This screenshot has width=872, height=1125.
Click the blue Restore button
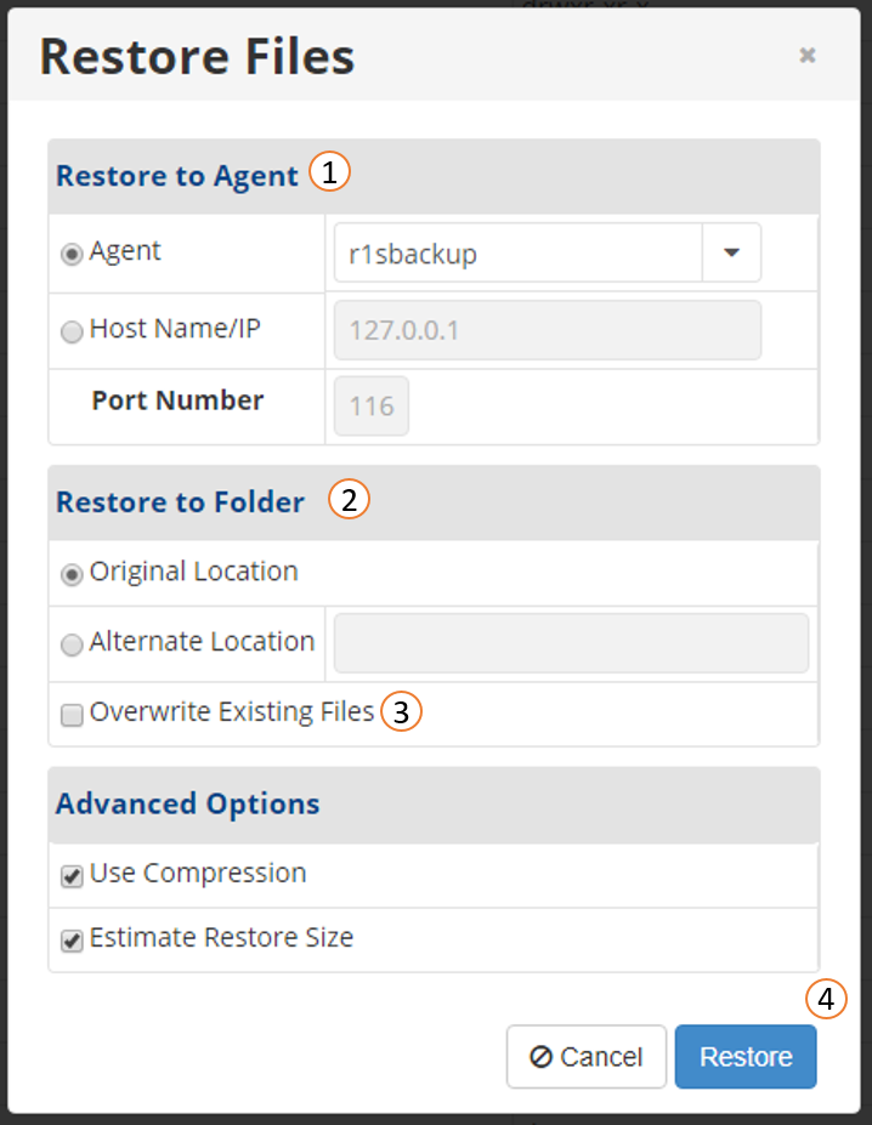(746, 1056)
